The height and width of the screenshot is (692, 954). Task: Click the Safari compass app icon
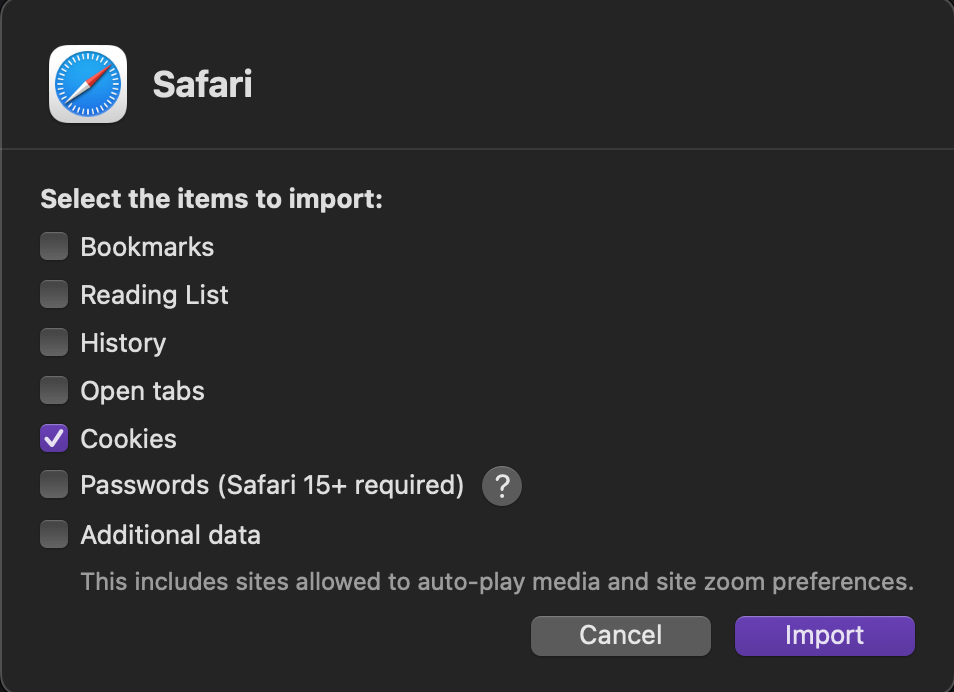88,84
